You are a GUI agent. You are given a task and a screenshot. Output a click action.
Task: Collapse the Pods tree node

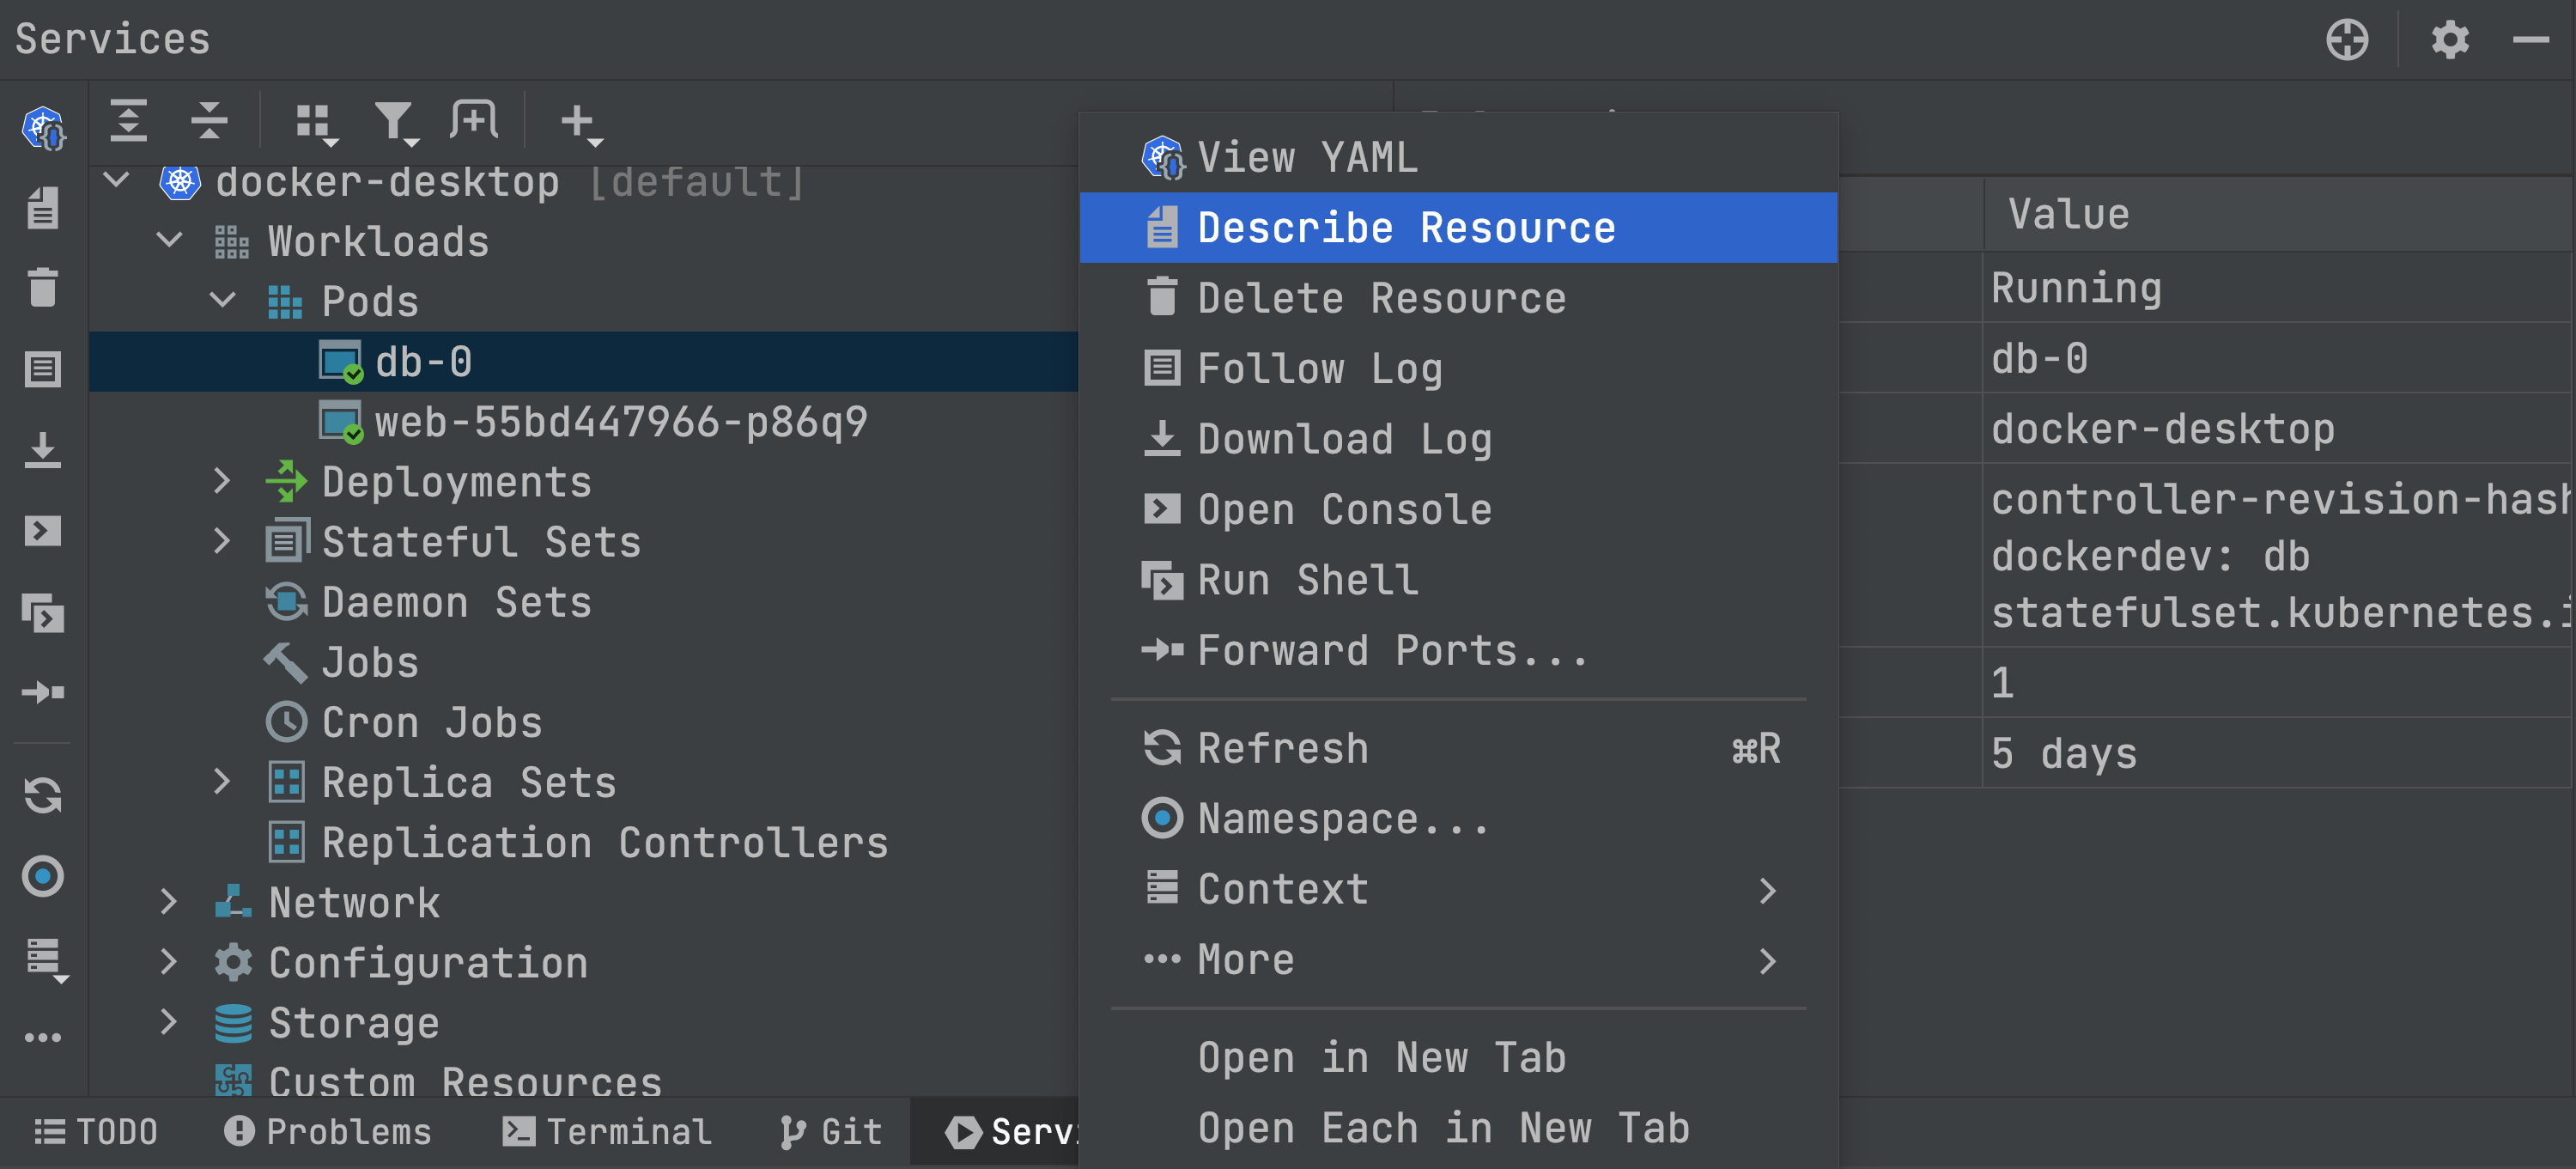pyautogui.click(x=222, y=299)
